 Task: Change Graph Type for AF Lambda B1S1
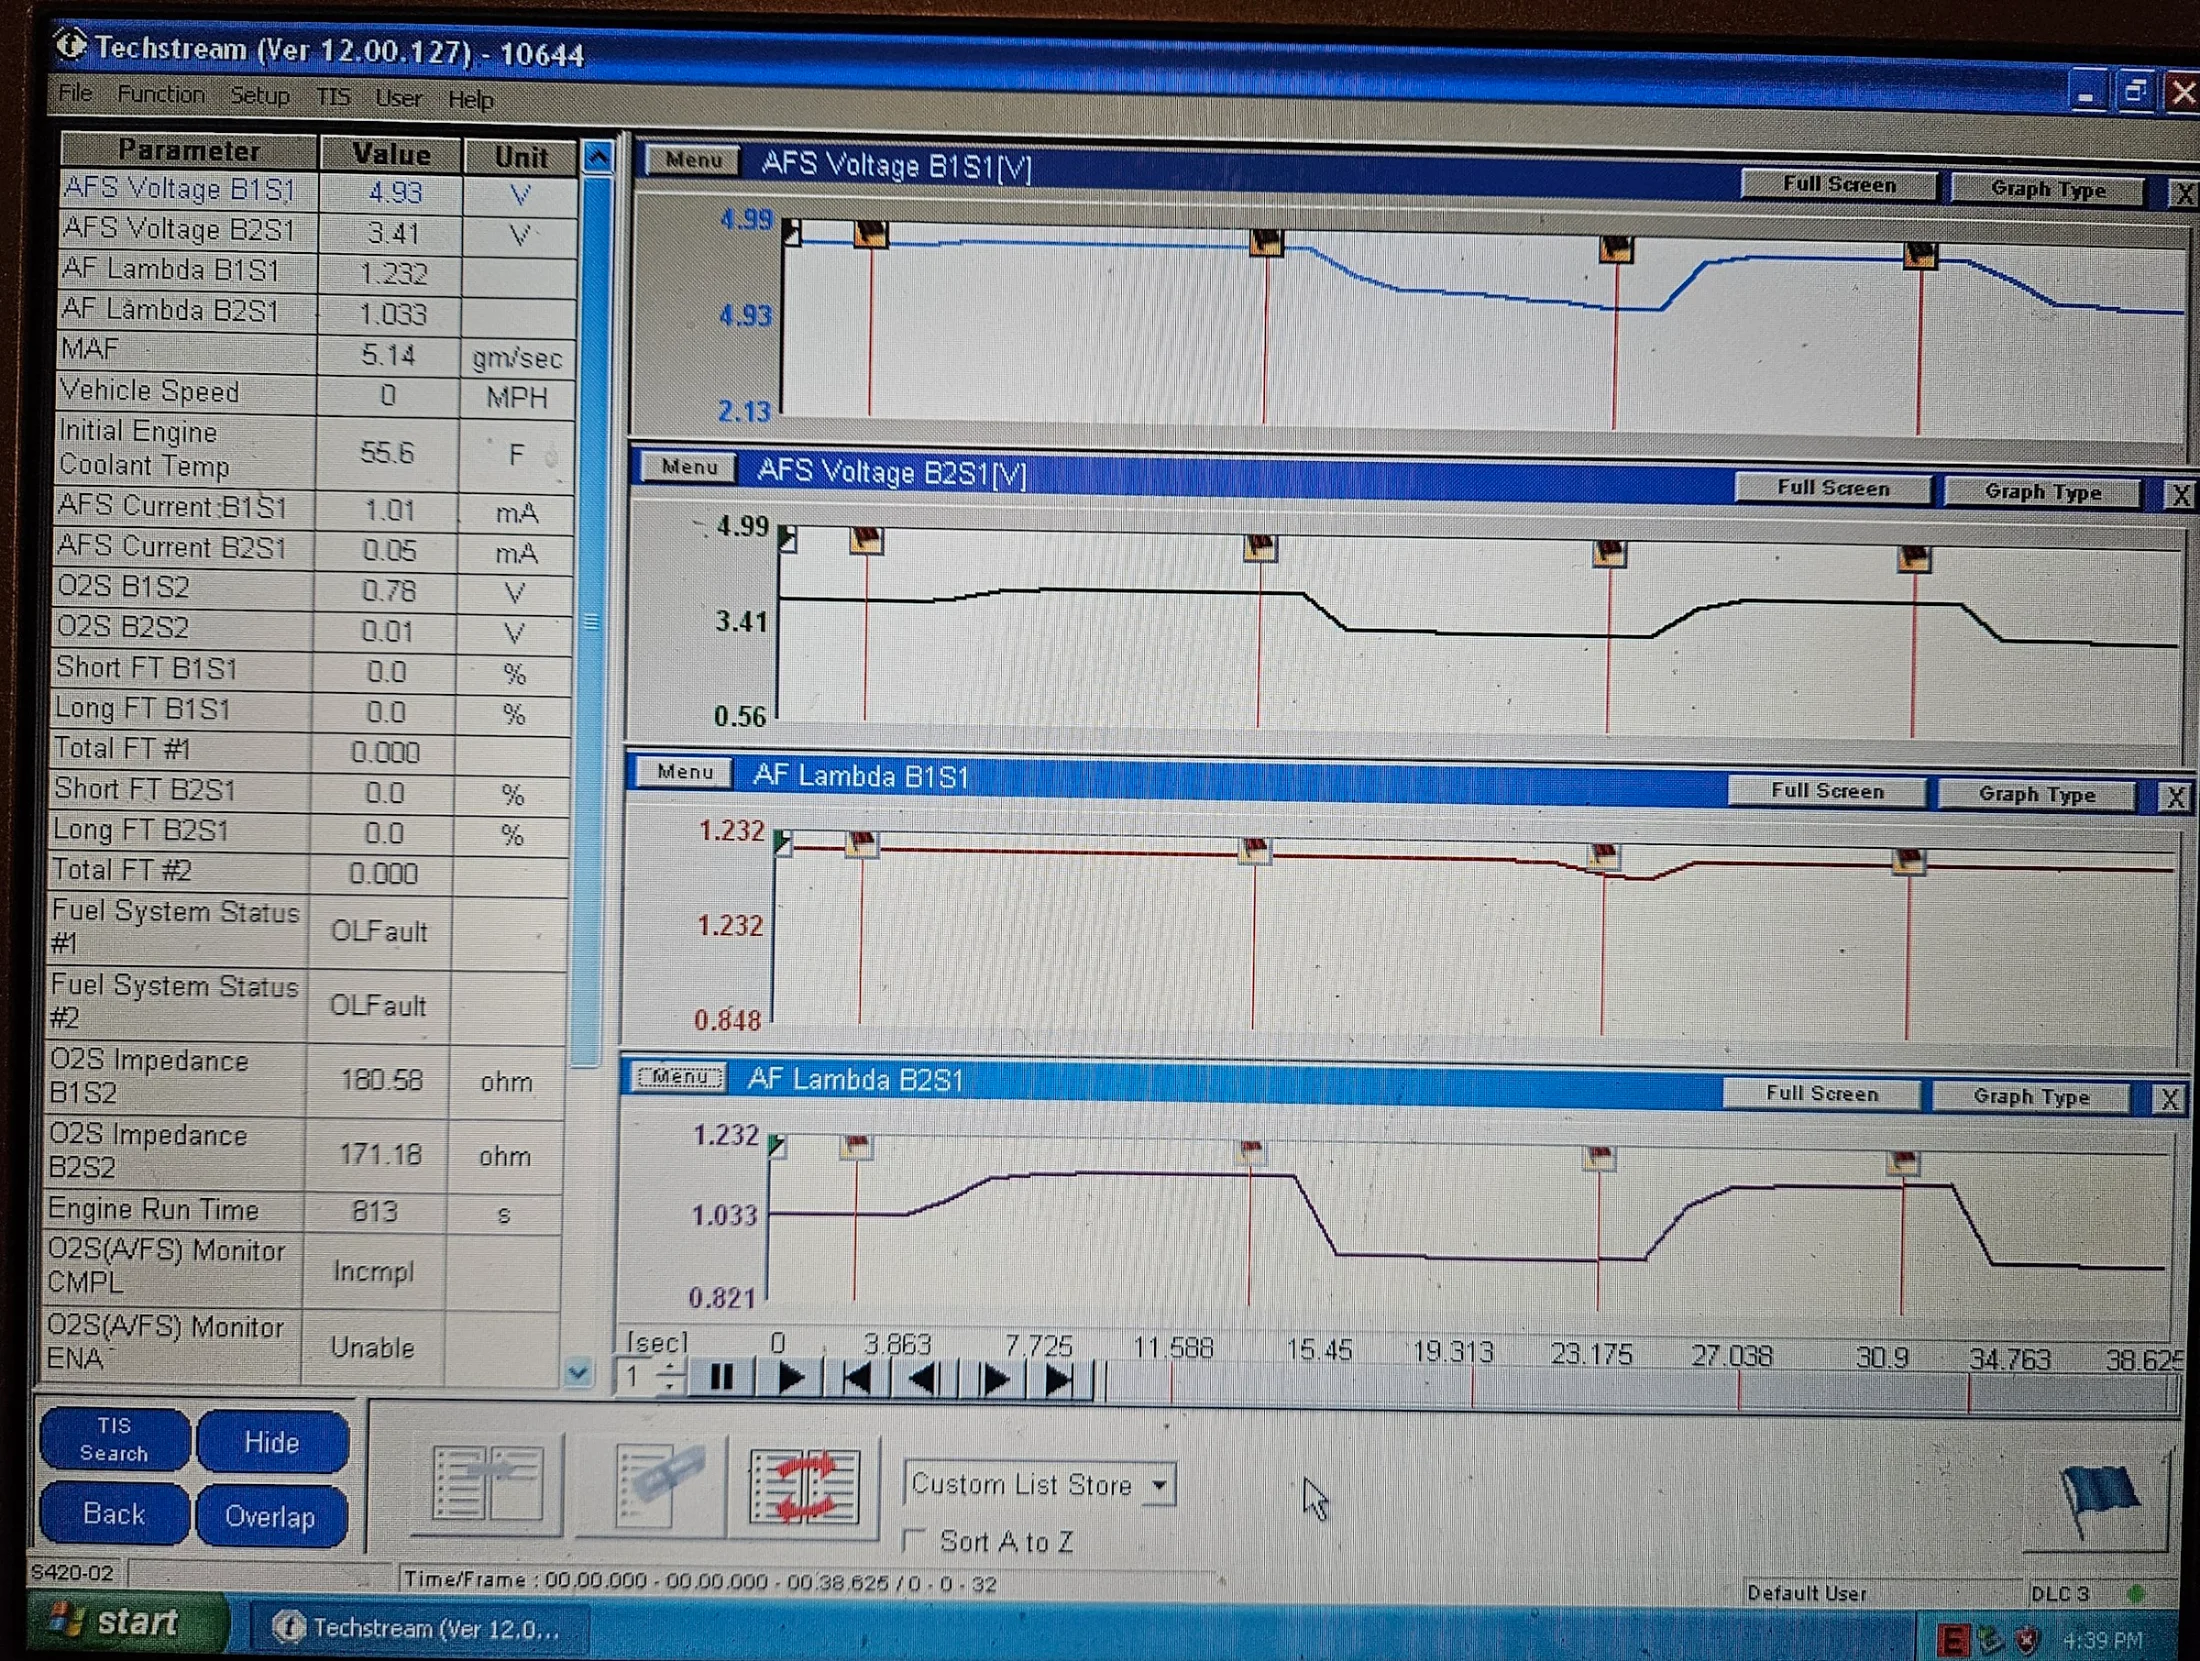point(2036,795)
